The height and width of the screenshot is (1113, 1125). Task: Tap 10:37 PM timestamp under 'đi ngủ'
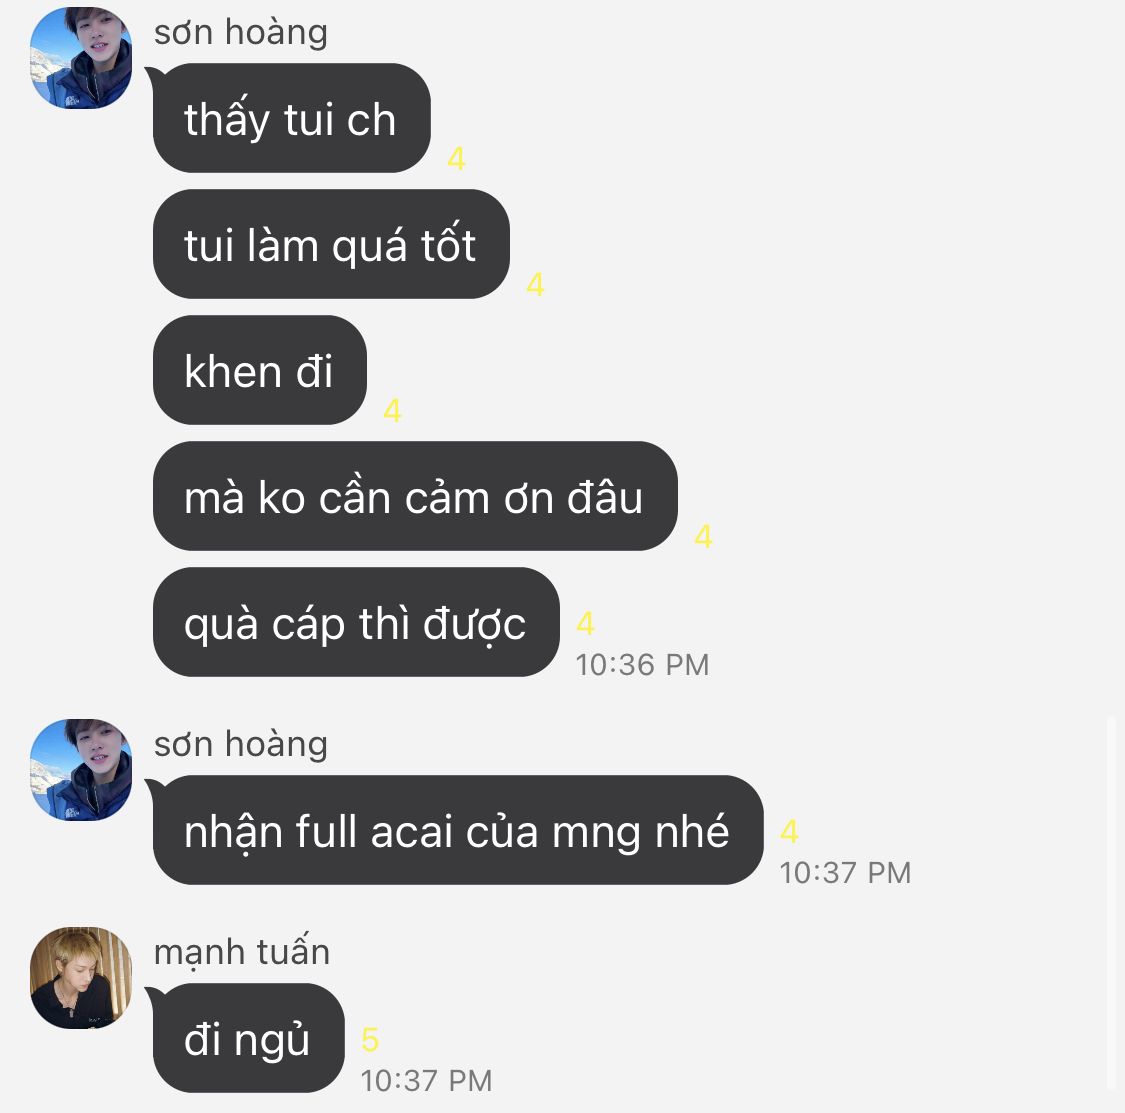pos(426,1081)
